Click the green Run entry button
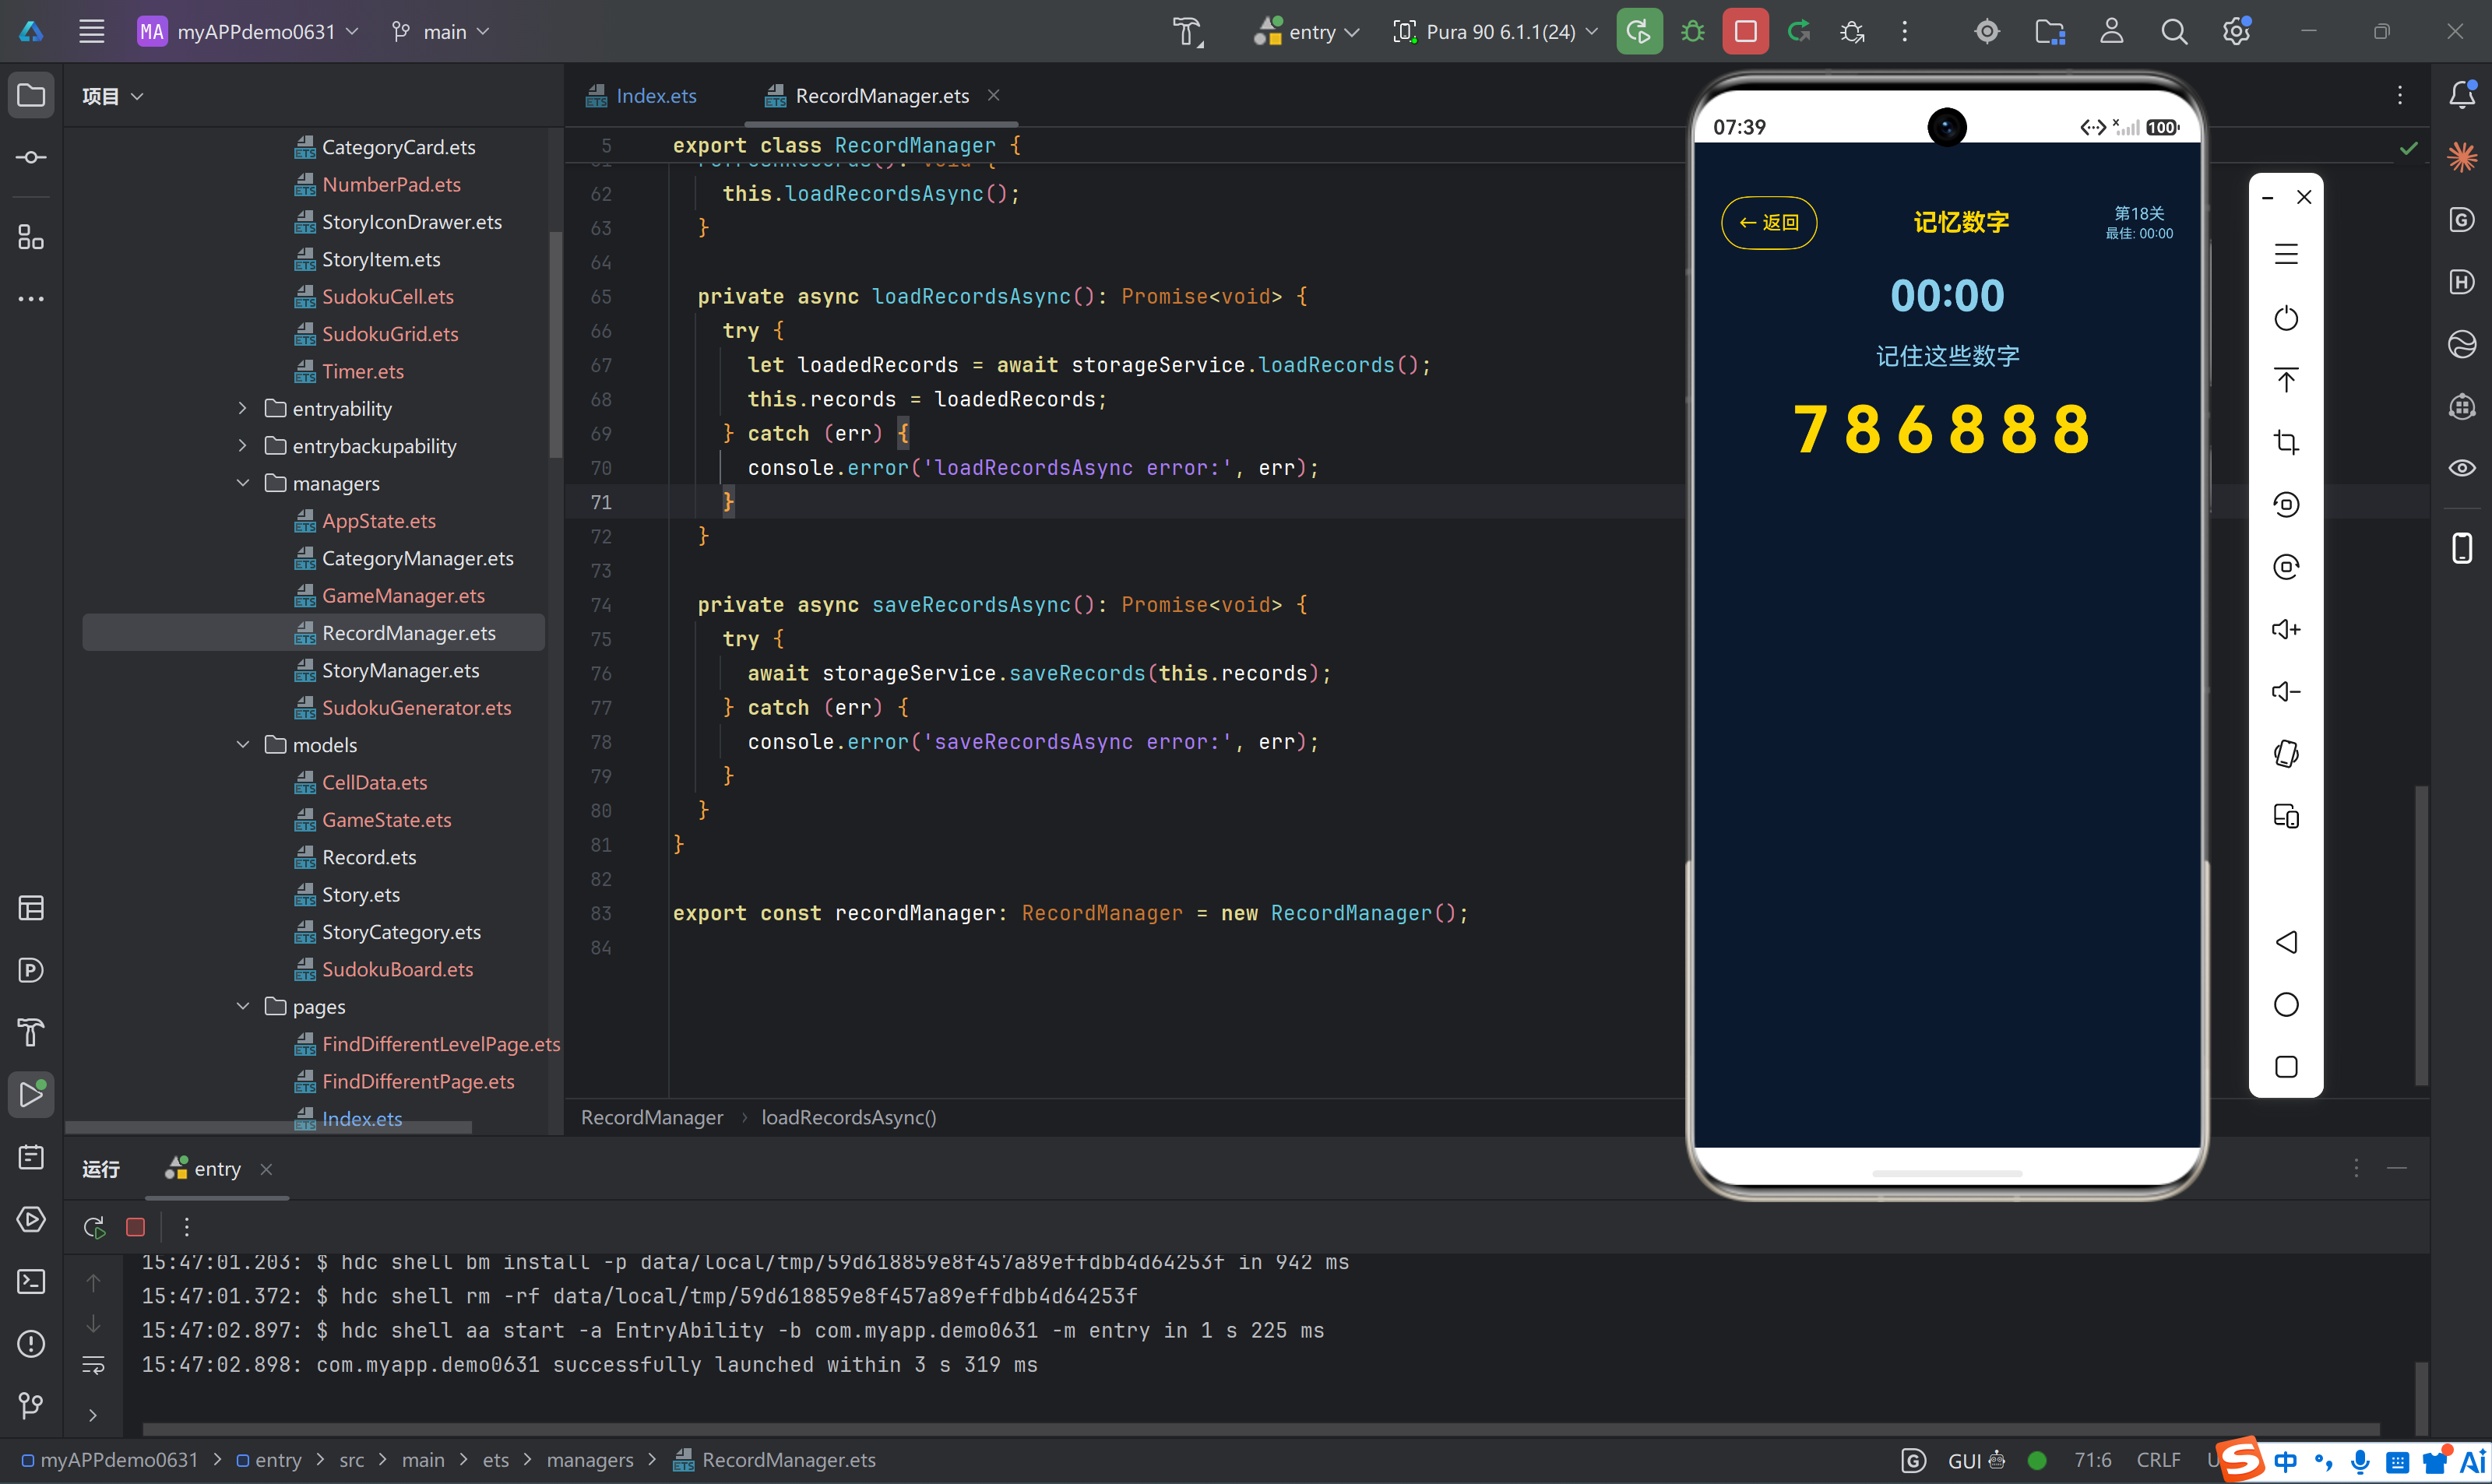The width and height of the screenshot is (2492, 1484). click(1639, 31)
